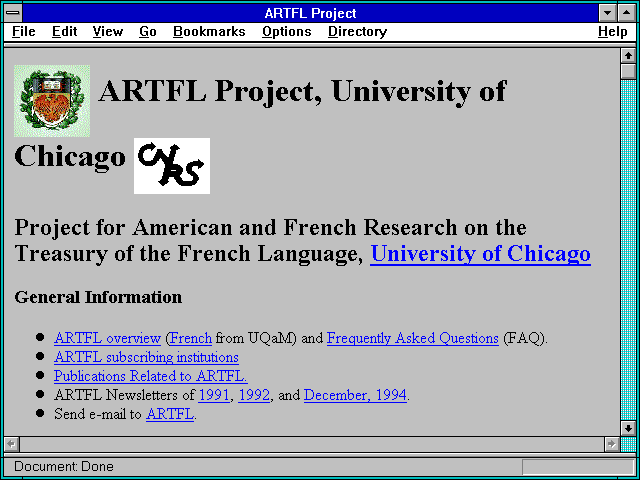This screenshot has height=480, width=640.
Task: Follow the University of Chicago link
Action: click(x=480, y=253)
